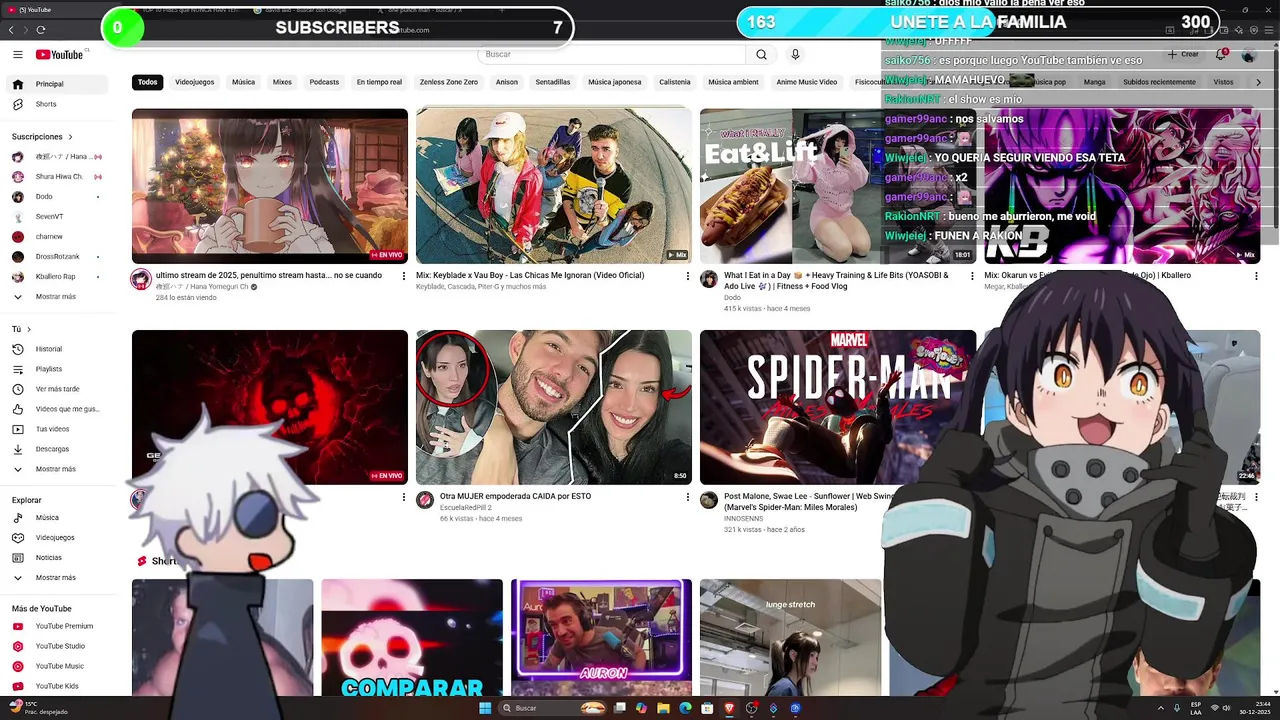This screenshot has width=1280, height=720.
Task: Open Shura Hiwa Ch. subscription
Action: tap(56, 177)
